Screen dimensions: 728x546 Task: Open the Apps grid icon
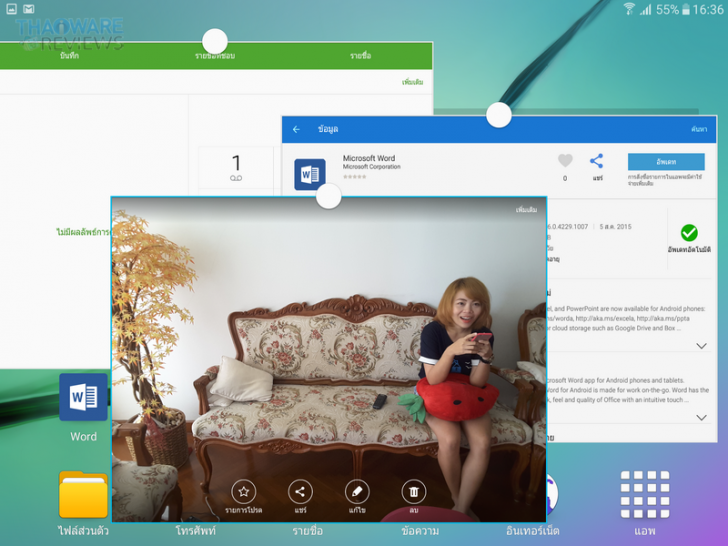click(645, 494)
